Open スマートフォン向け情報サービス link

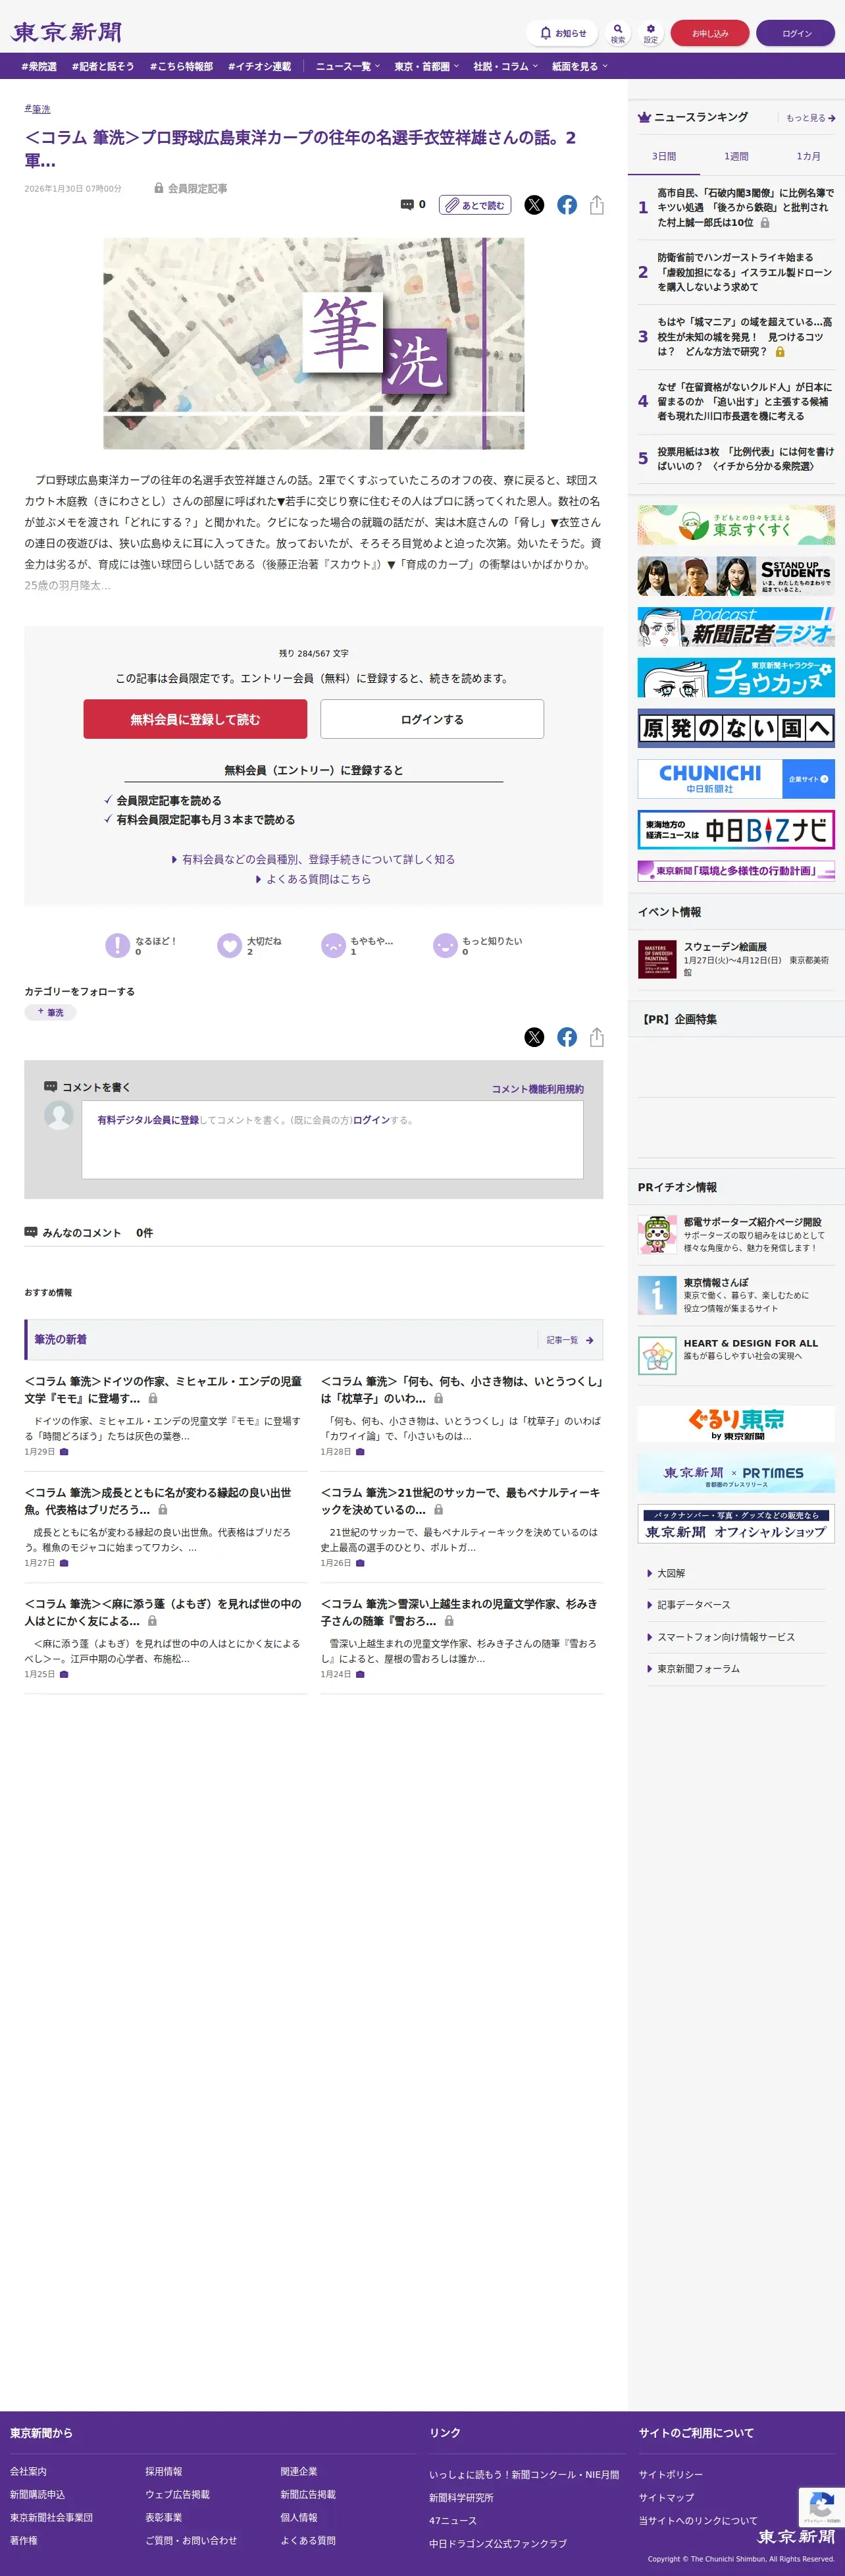coord(725,1637)
